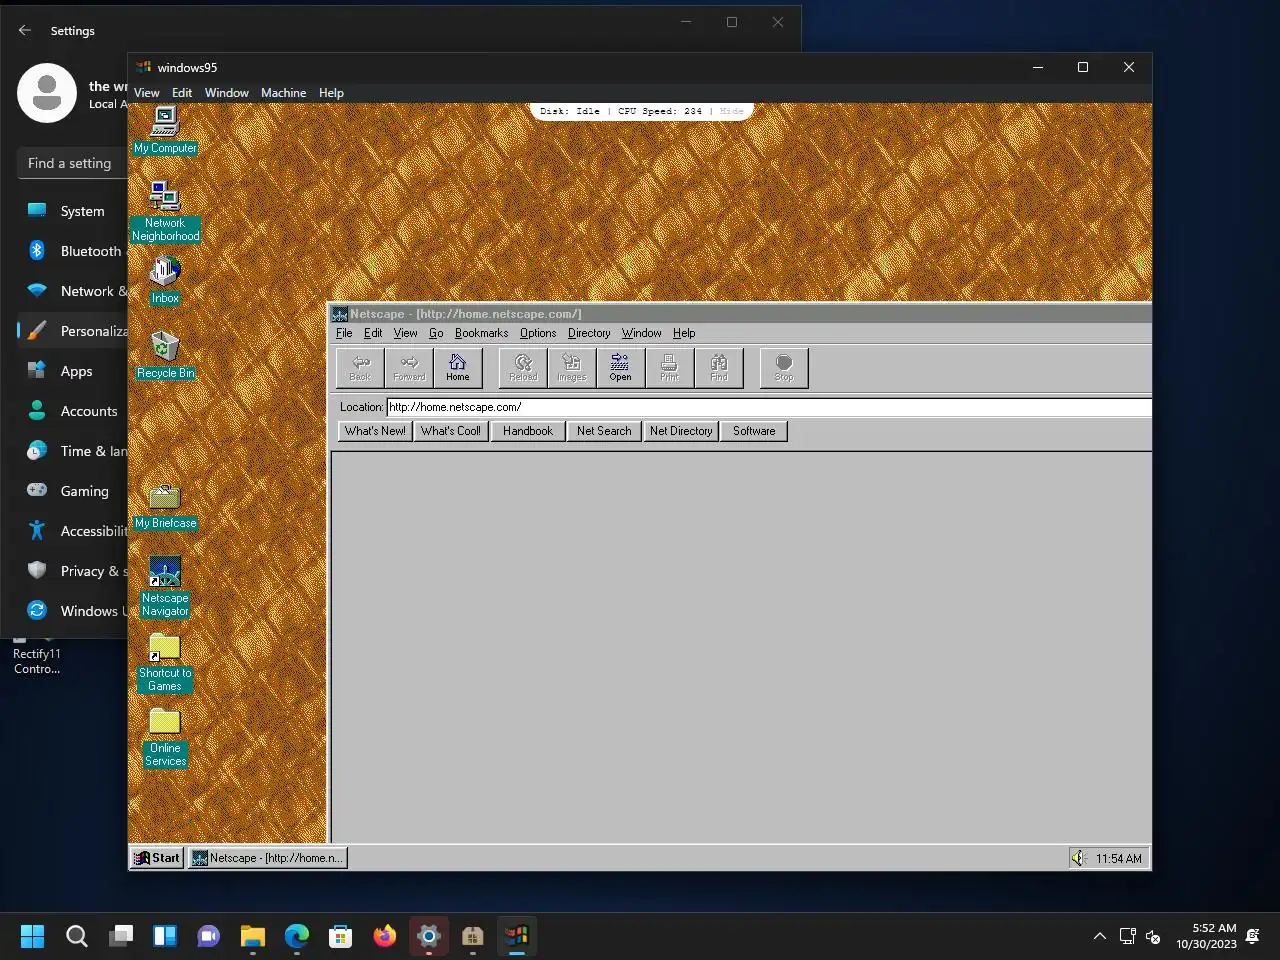Select the My Computer desktop icon
Viewport: 1280px width, 960px height.
[x=165, y=131]
